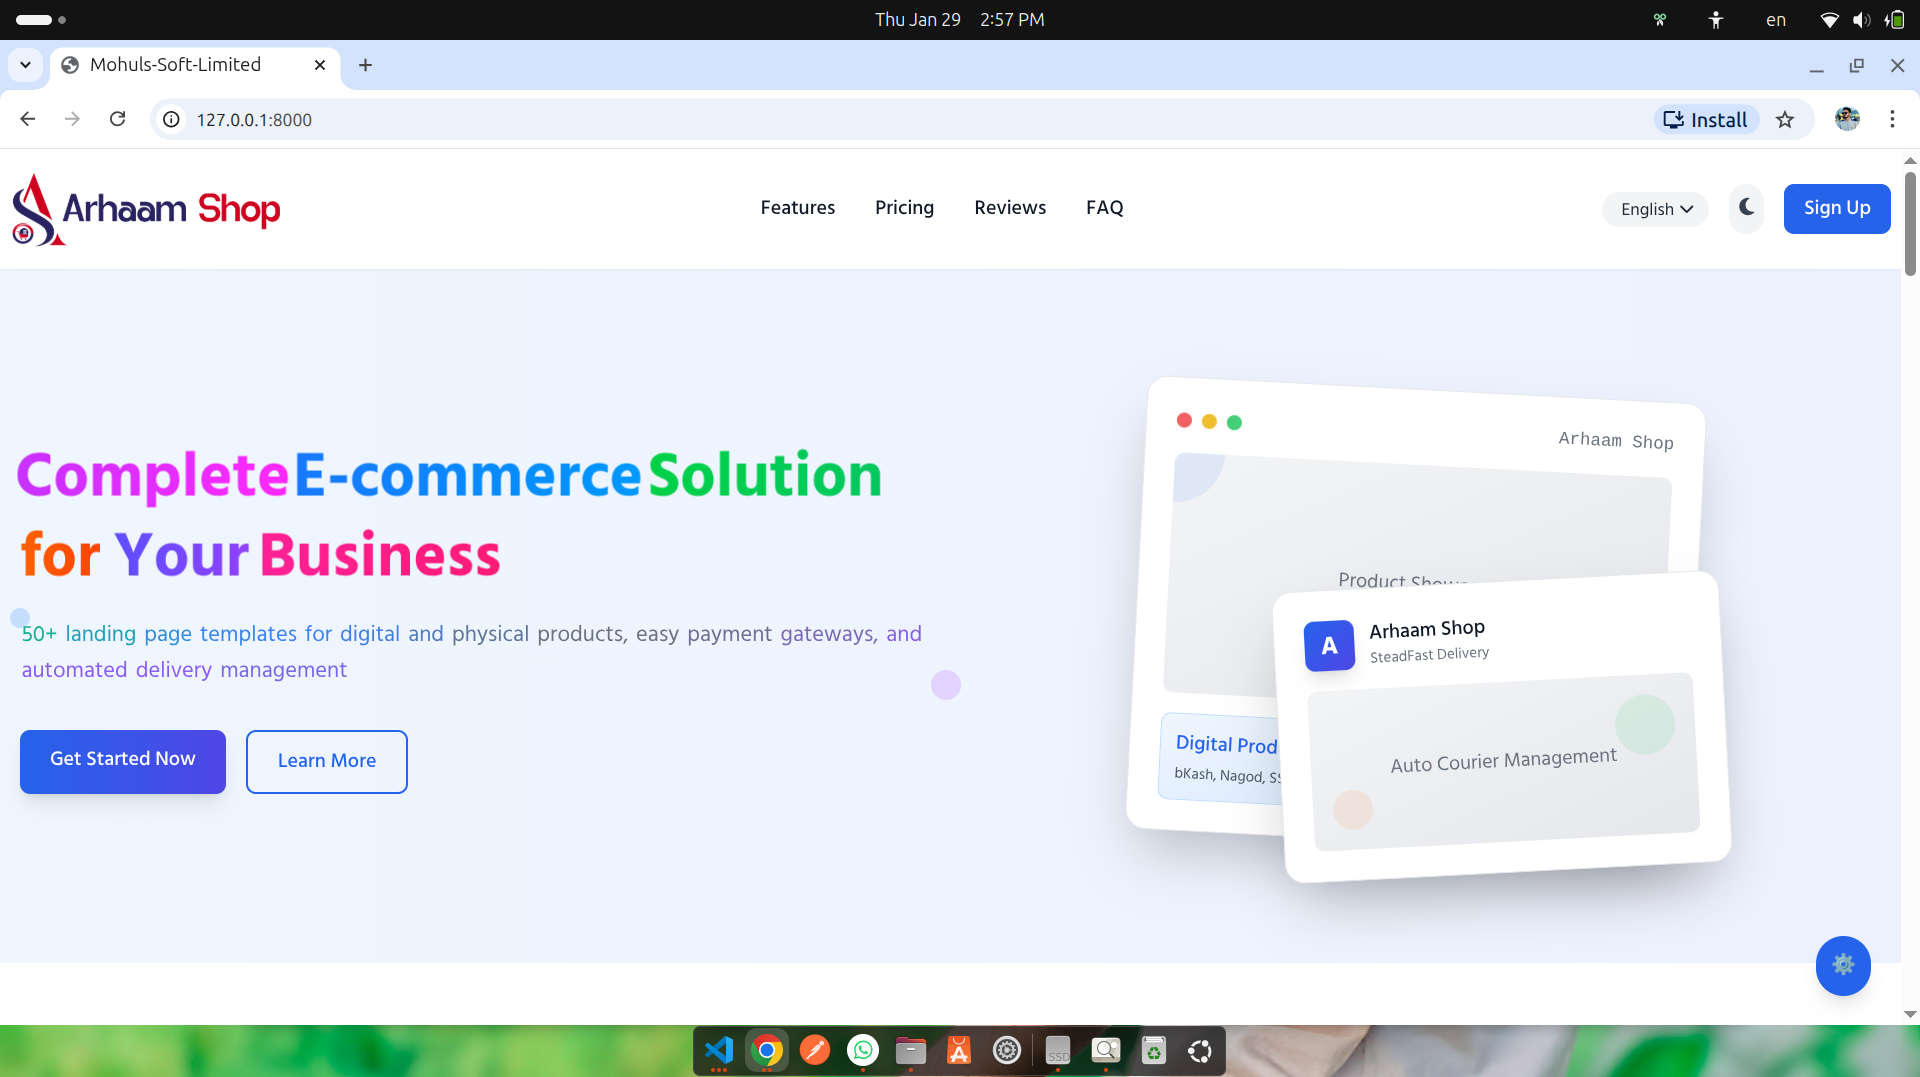Click the address bar URL field
The width and height of the screenshot is (1920, 1077).
tap(900, 120)
